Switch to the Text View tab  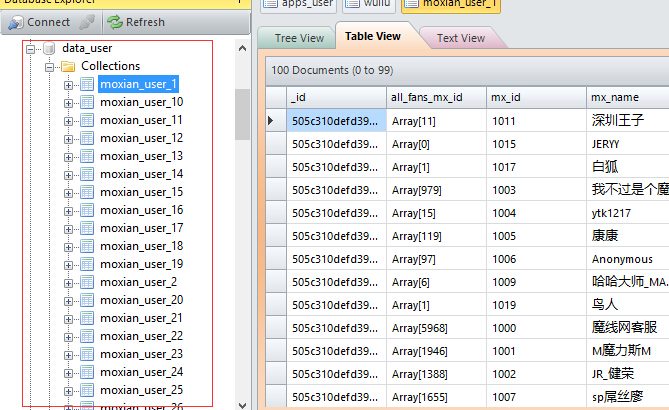pos(461,38)
